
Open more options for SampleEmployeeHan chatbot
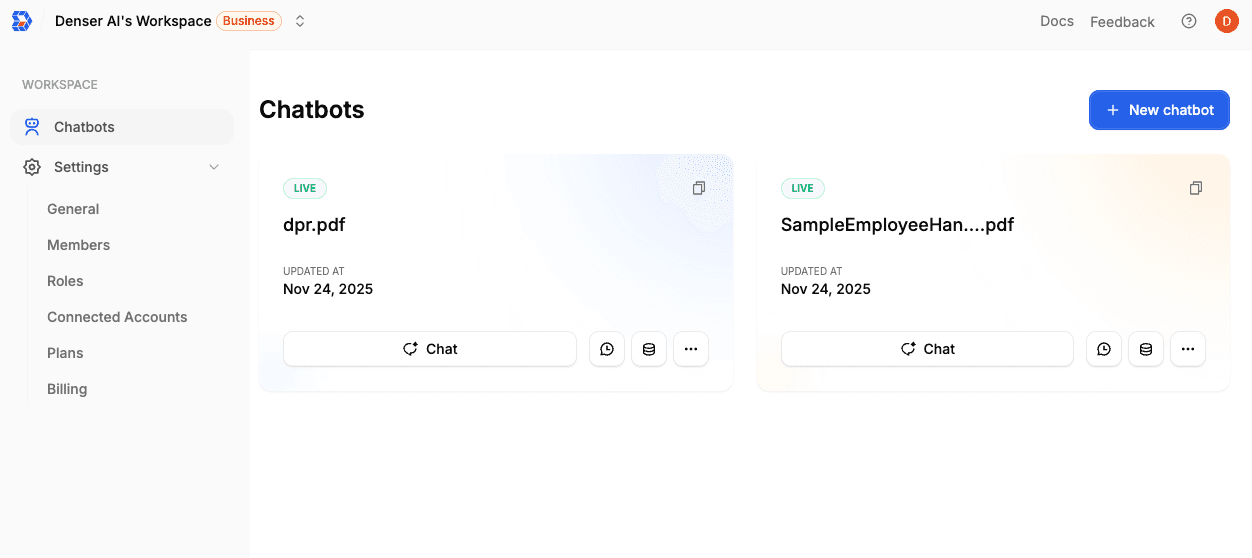[1188, 349]
